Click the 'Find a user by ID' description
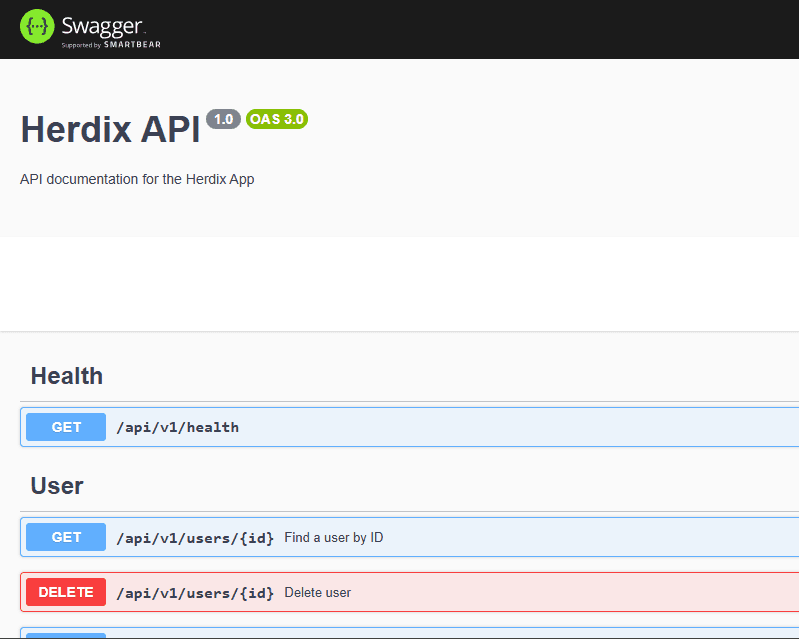Screen dimensions: 799x639 [x=334, y=538]
